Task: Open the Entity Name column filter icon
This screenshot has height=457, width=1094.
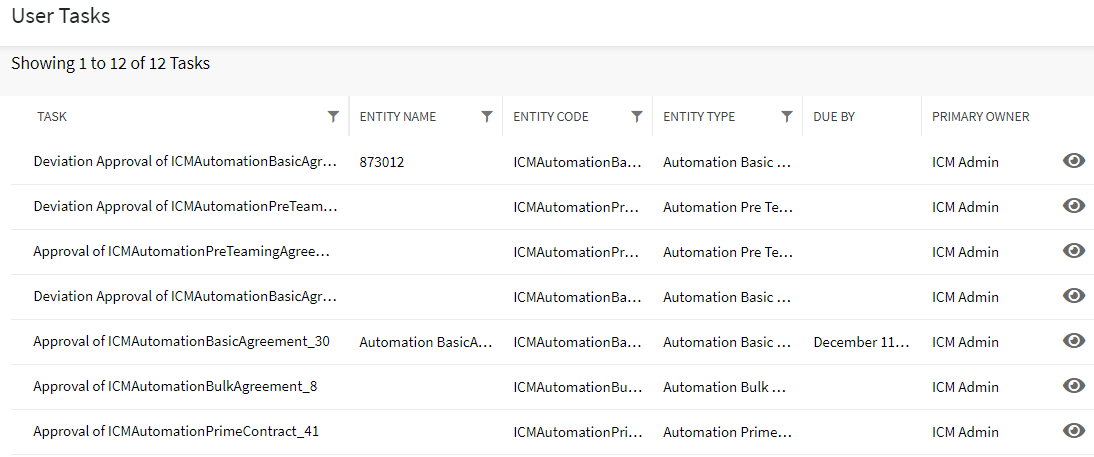Action: click(487, 117)
